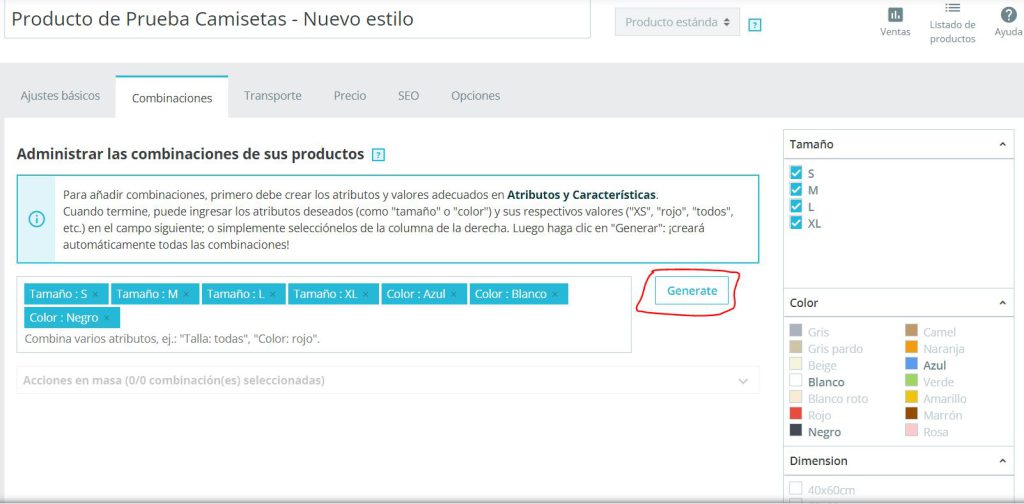The image size is (1024, 504).
Task: Switch to the Precio tab
Action: pos(350,96)
